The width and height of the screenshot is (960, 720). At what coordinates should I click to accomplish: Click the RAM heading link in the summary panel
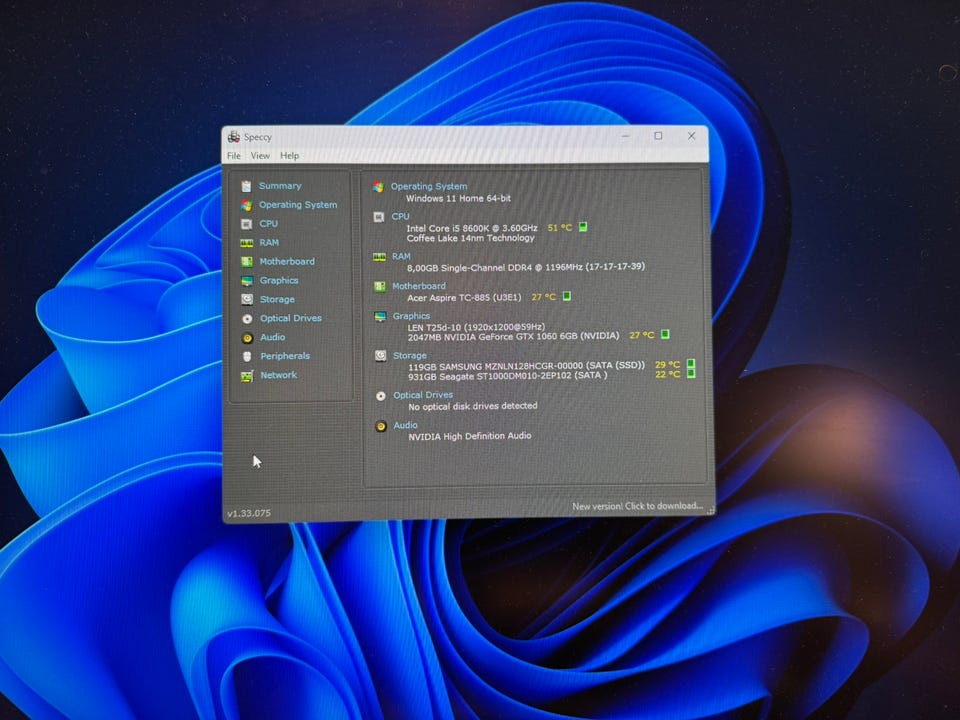401,256
